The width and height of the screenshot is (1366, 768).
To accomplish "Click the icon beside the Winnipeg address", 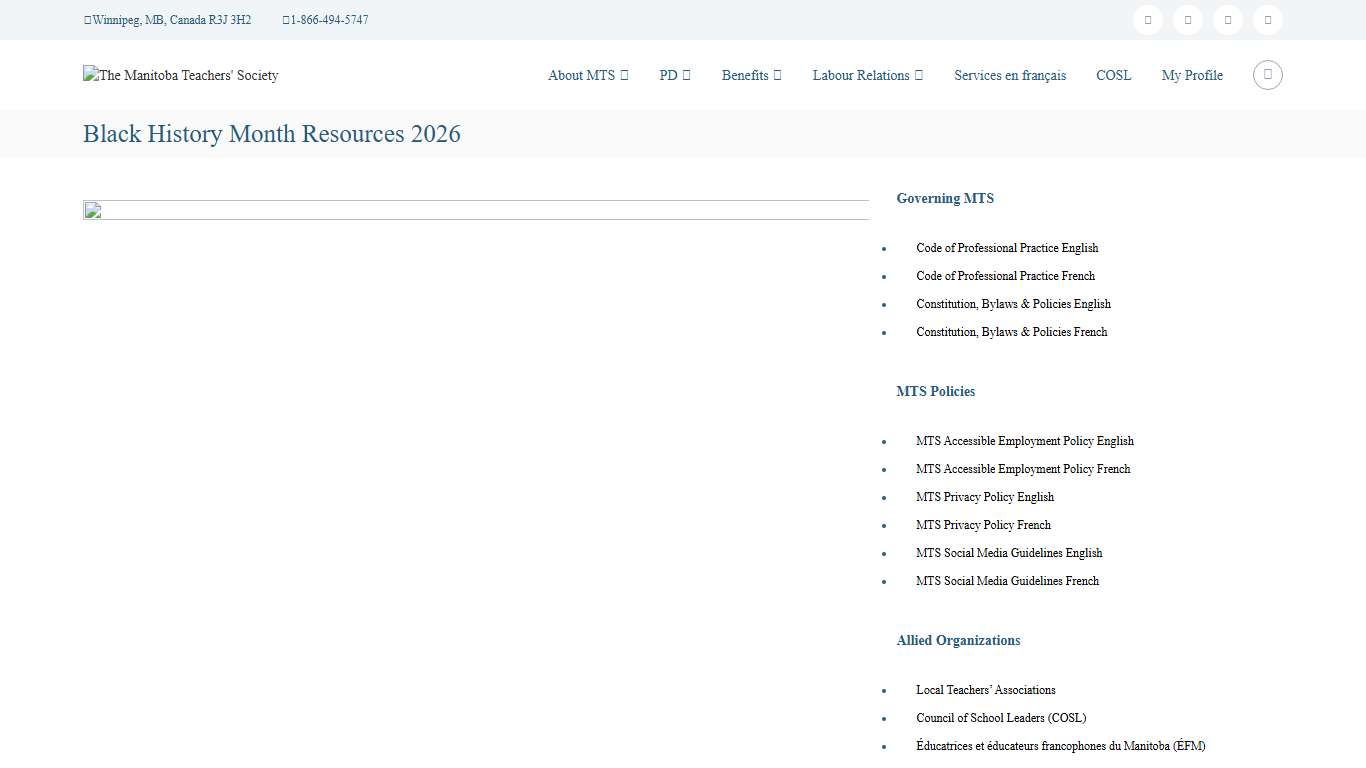I will (87, 20).
